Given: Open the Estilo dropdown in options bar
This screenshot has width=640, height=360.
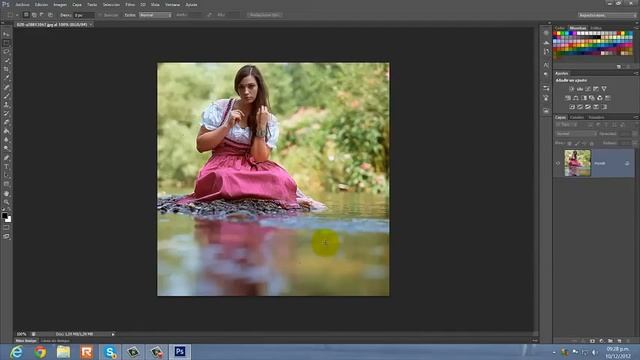Looking at the screenshot, I should [x=155, y=15].
